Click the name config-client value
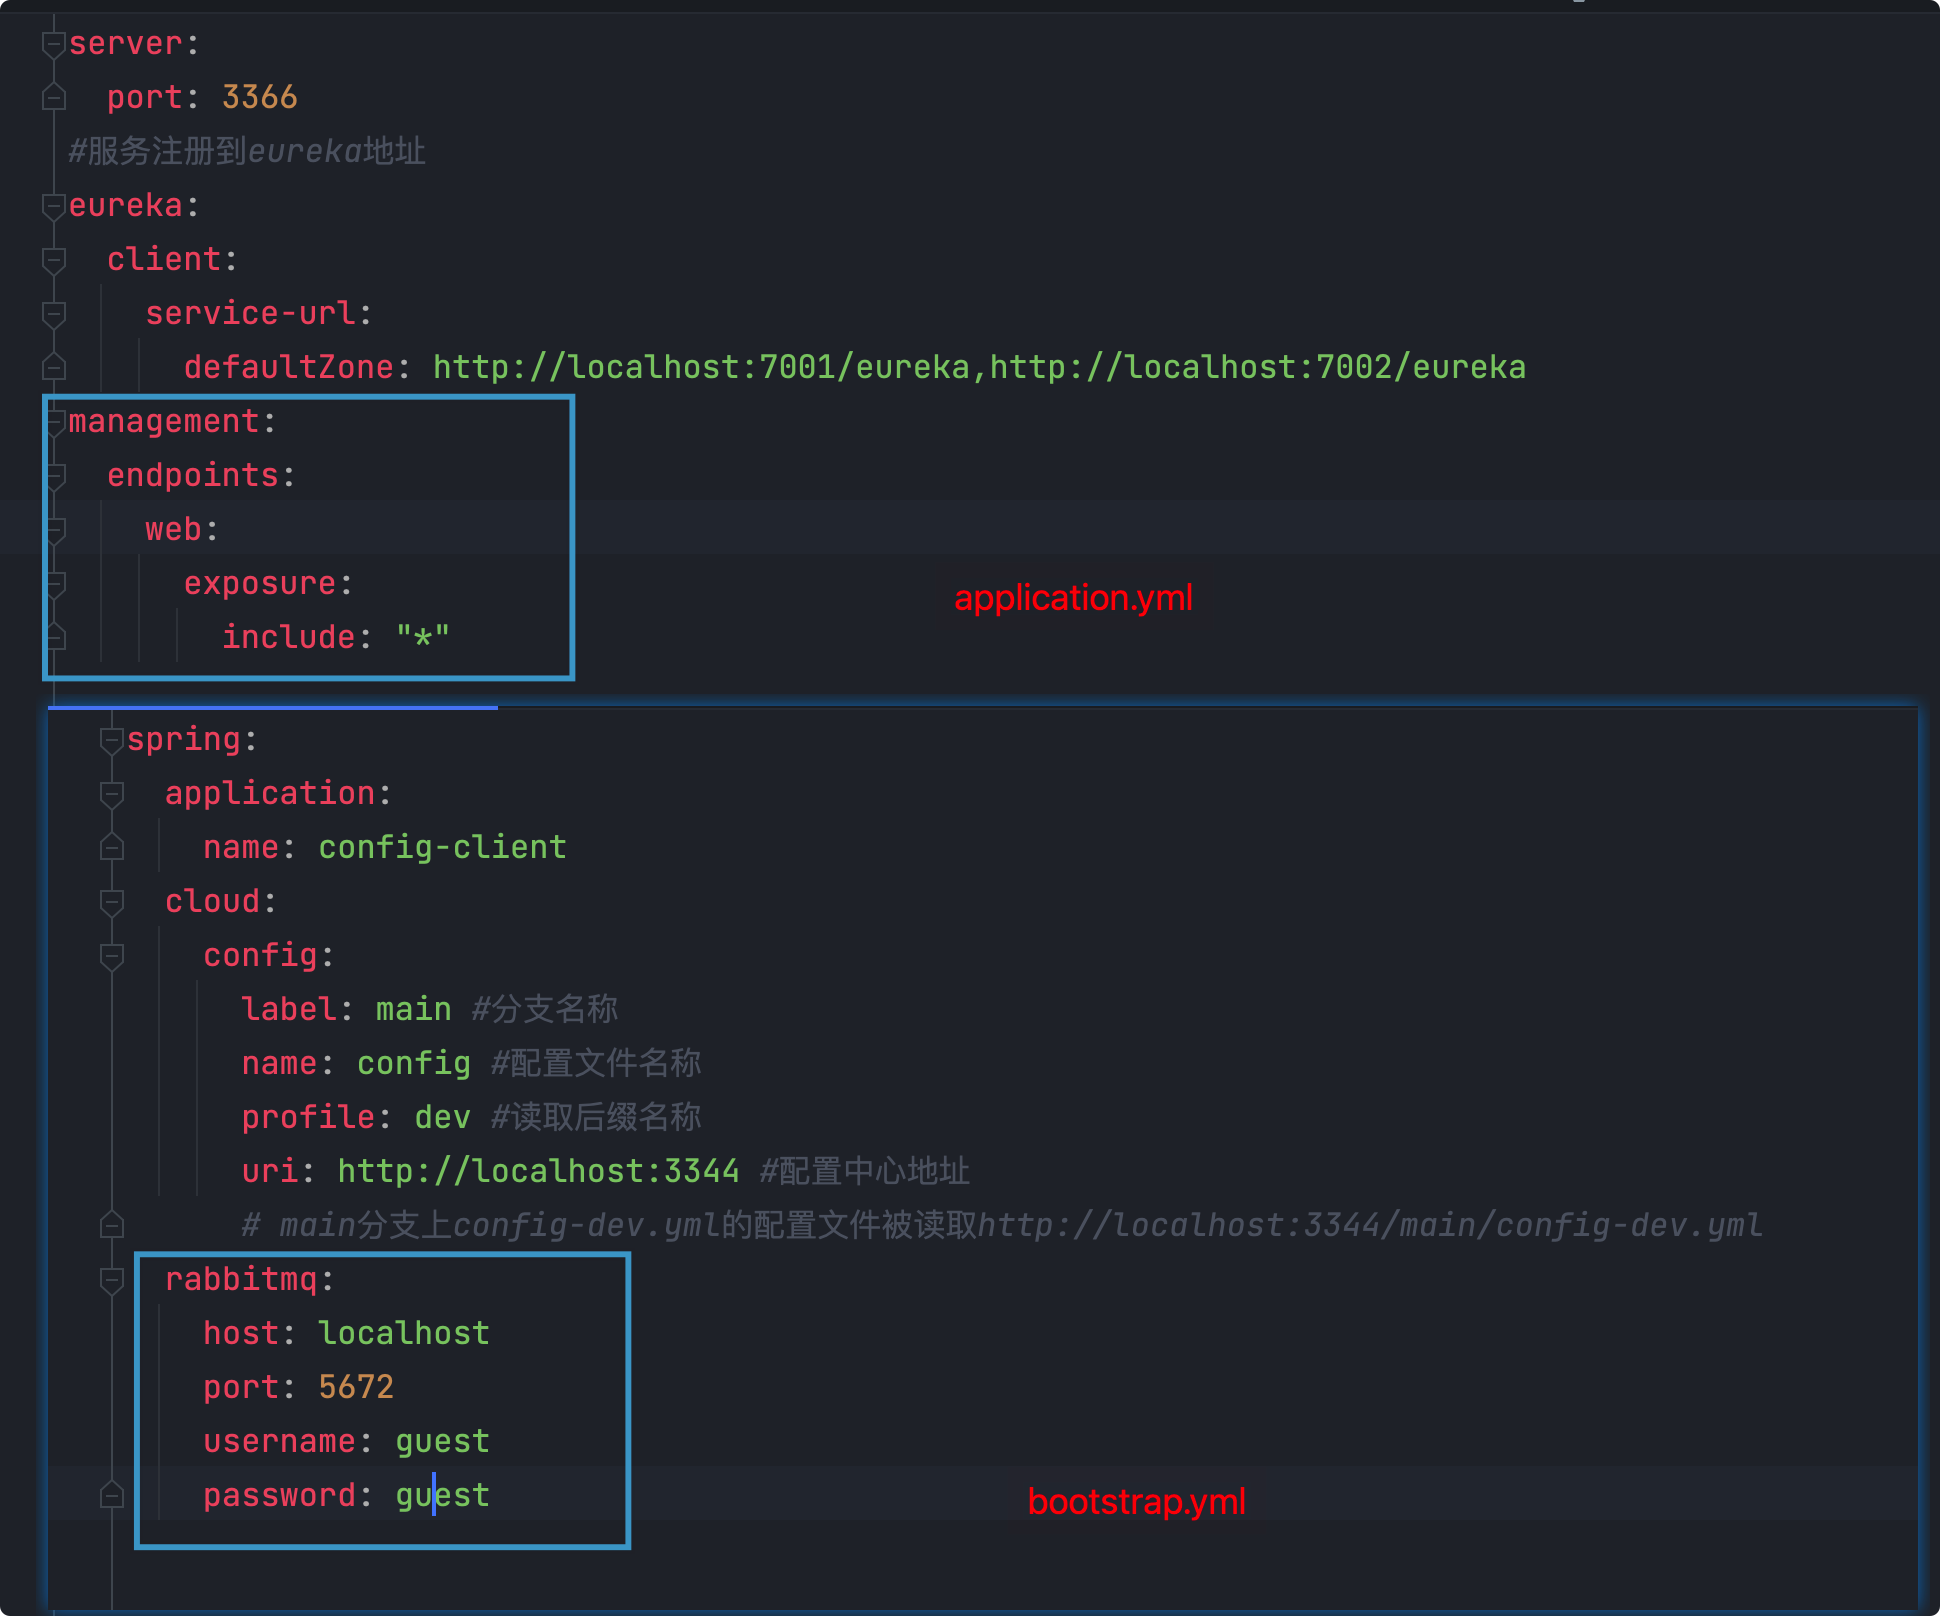 tap(442, 848)
